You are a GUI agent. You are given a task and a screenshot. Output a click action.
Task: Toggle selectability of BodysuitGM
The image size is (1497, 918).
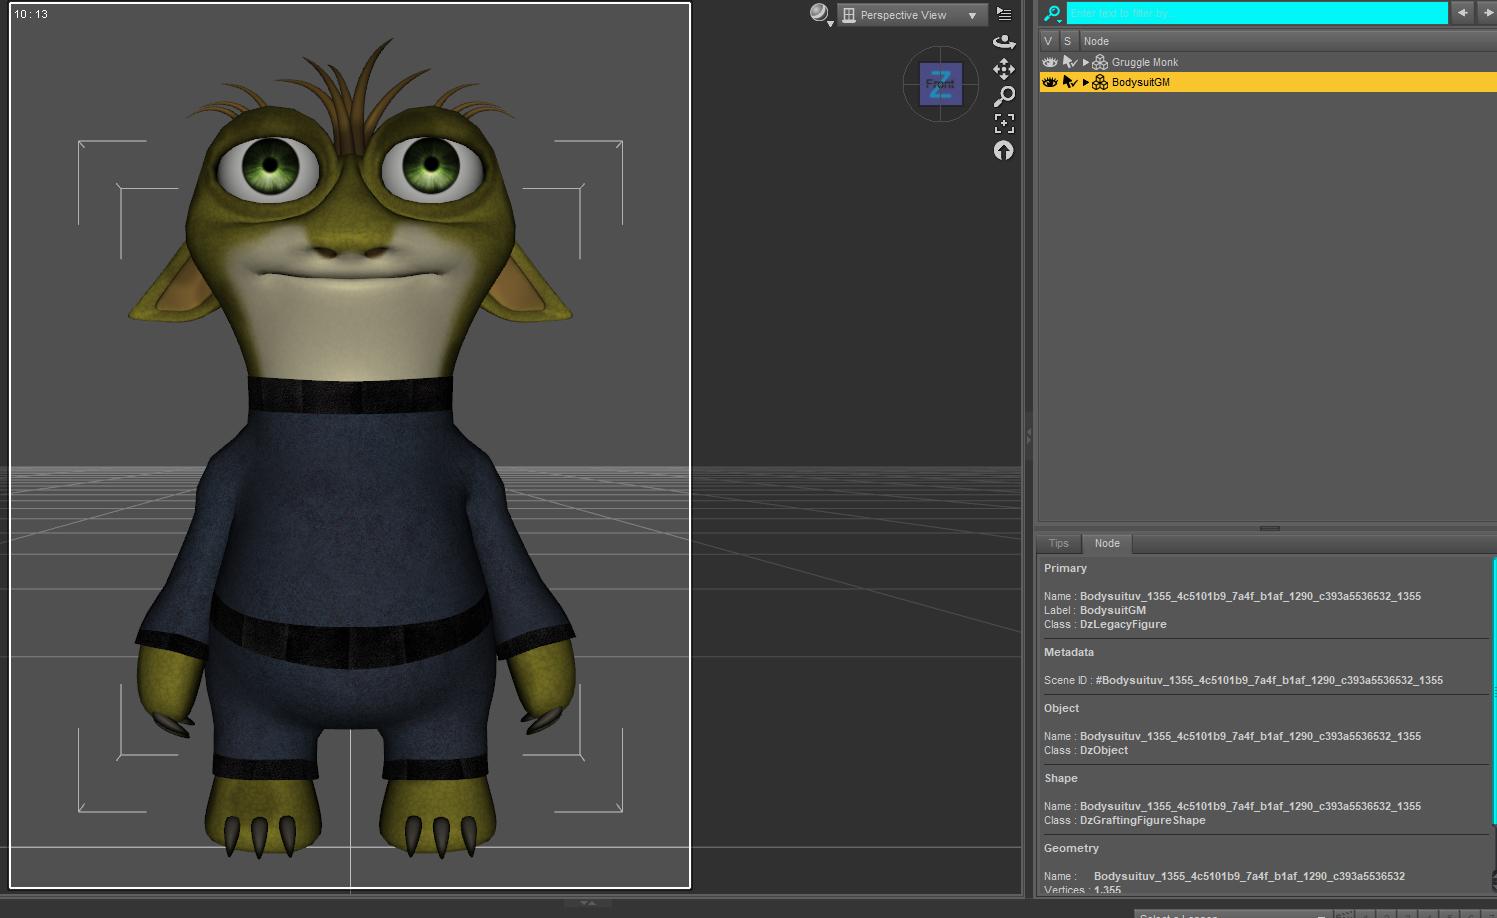tap(1069, 82)
